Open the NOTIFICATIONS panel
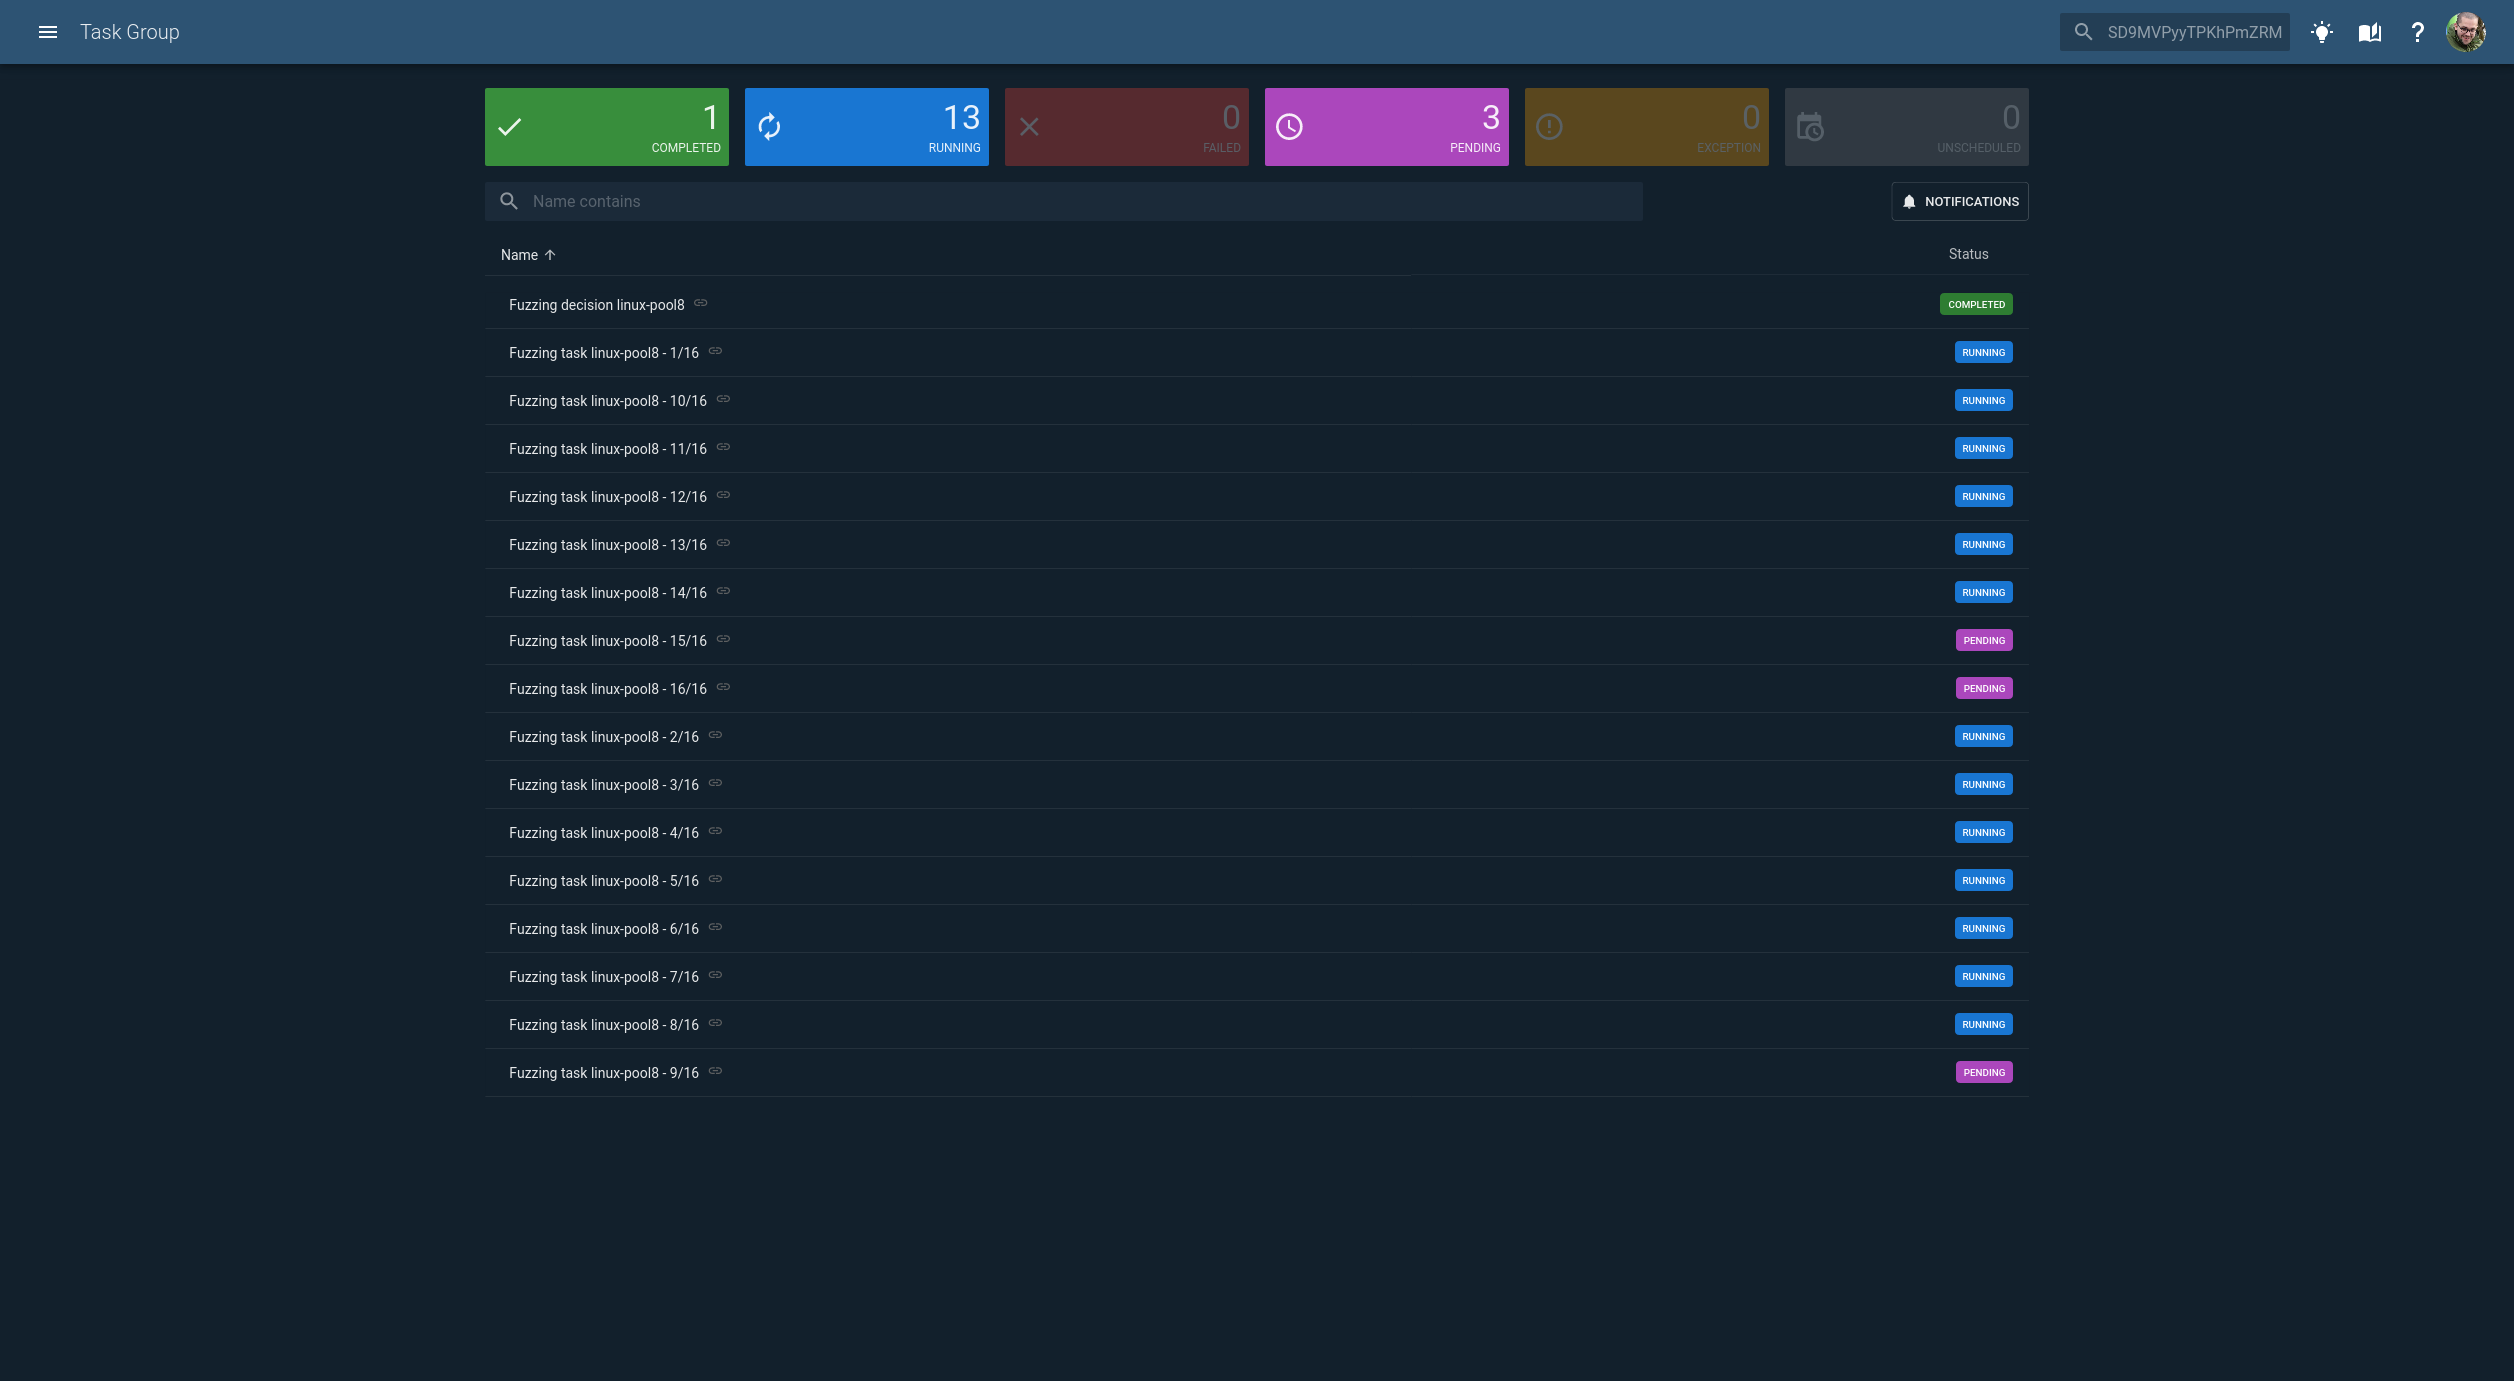This screenshot has height=1381, width=2514. coord(1959,201)
